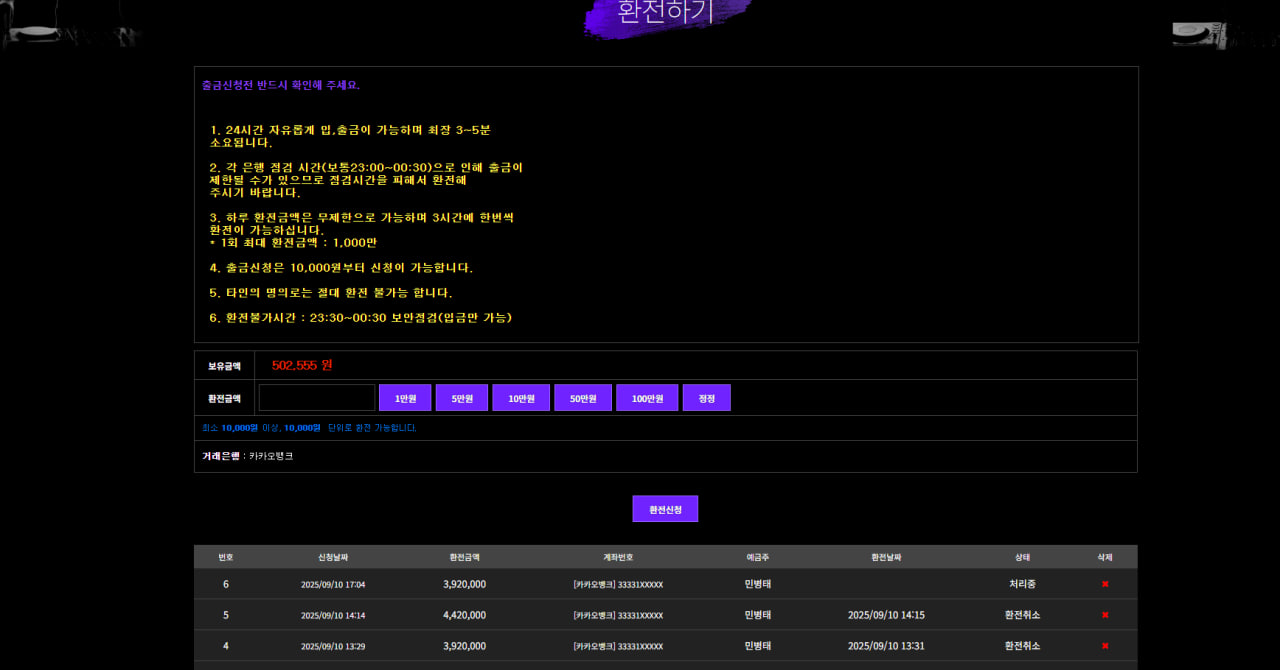Click inside the 환전금액 amount input field

[317, 398]
